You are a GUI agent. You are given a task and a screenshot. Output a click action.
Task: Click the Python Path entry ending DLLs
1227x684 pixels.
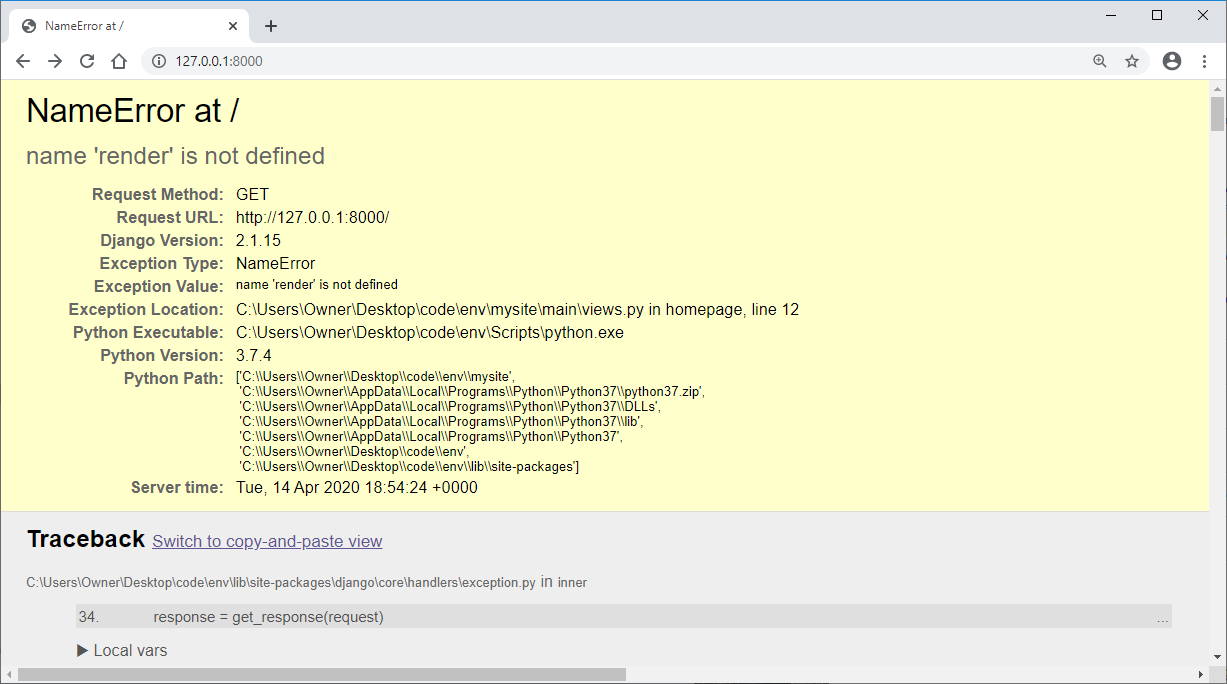pyautogui.click(x=450, y=407)
